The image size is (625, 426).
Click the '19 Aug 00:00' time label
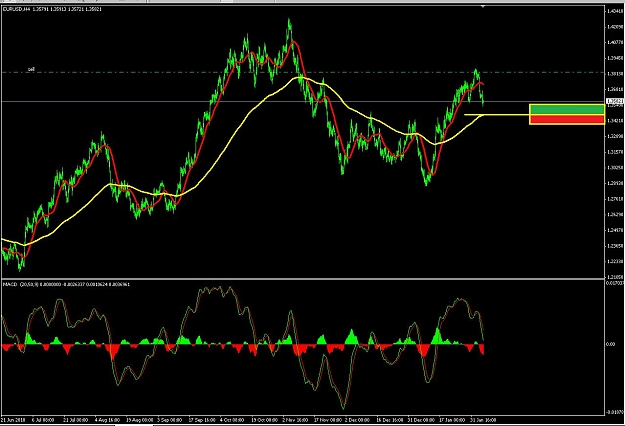[x=138, y=420]
